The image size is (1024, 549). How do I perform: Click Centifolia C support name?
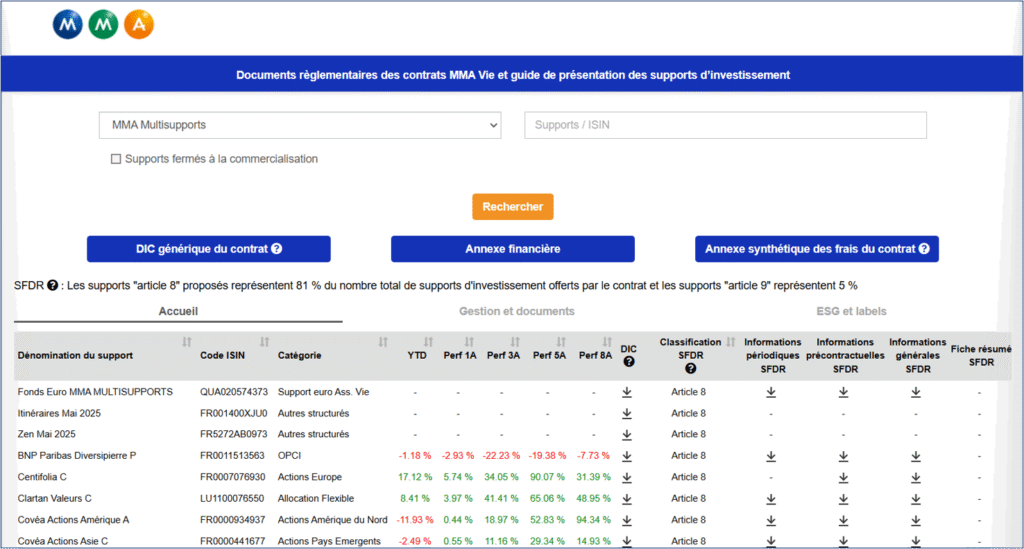click(x=42, y=477)
